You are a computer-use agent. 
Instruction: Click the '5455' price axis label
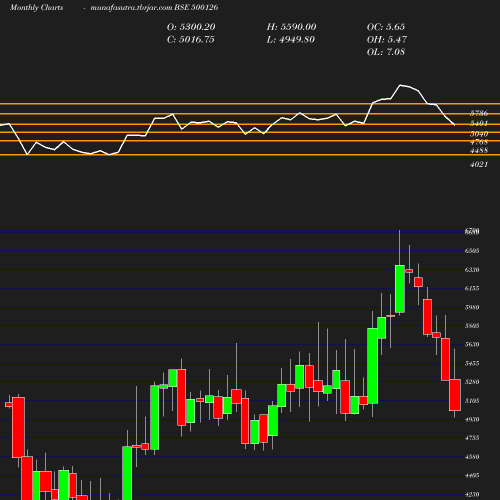pos(472,363)
